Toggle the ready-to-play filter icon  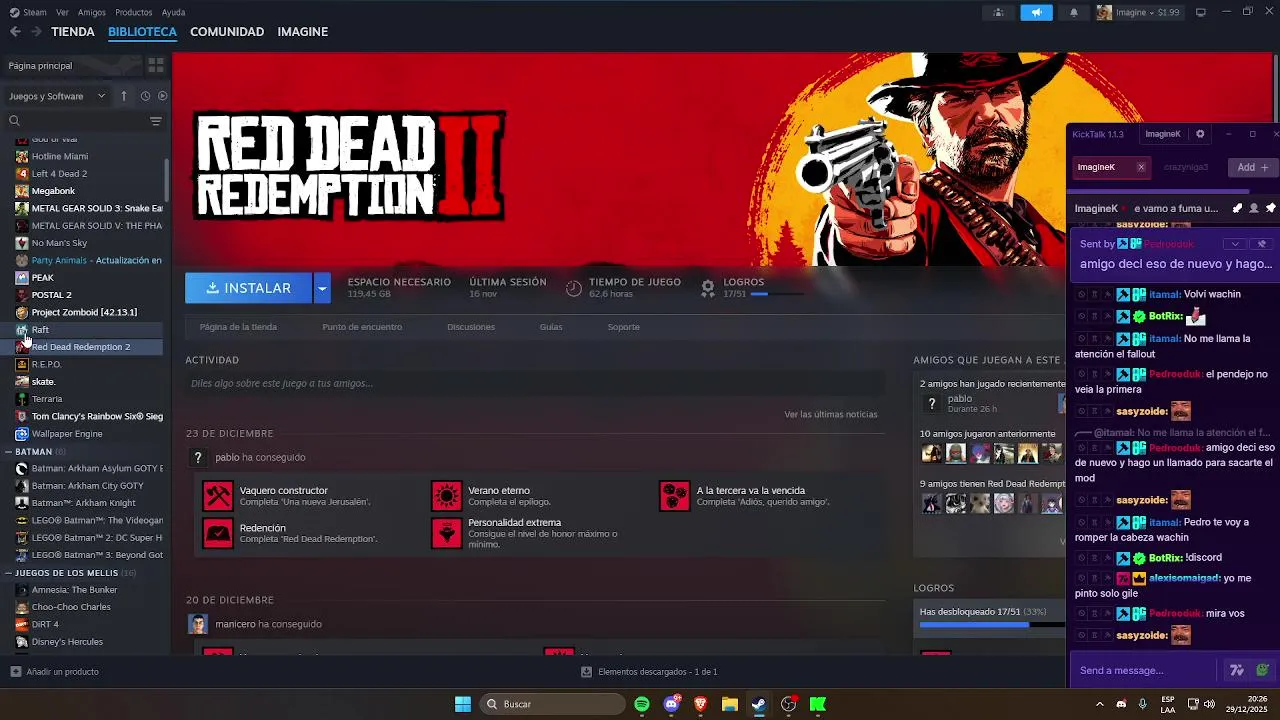click(162, 96)
